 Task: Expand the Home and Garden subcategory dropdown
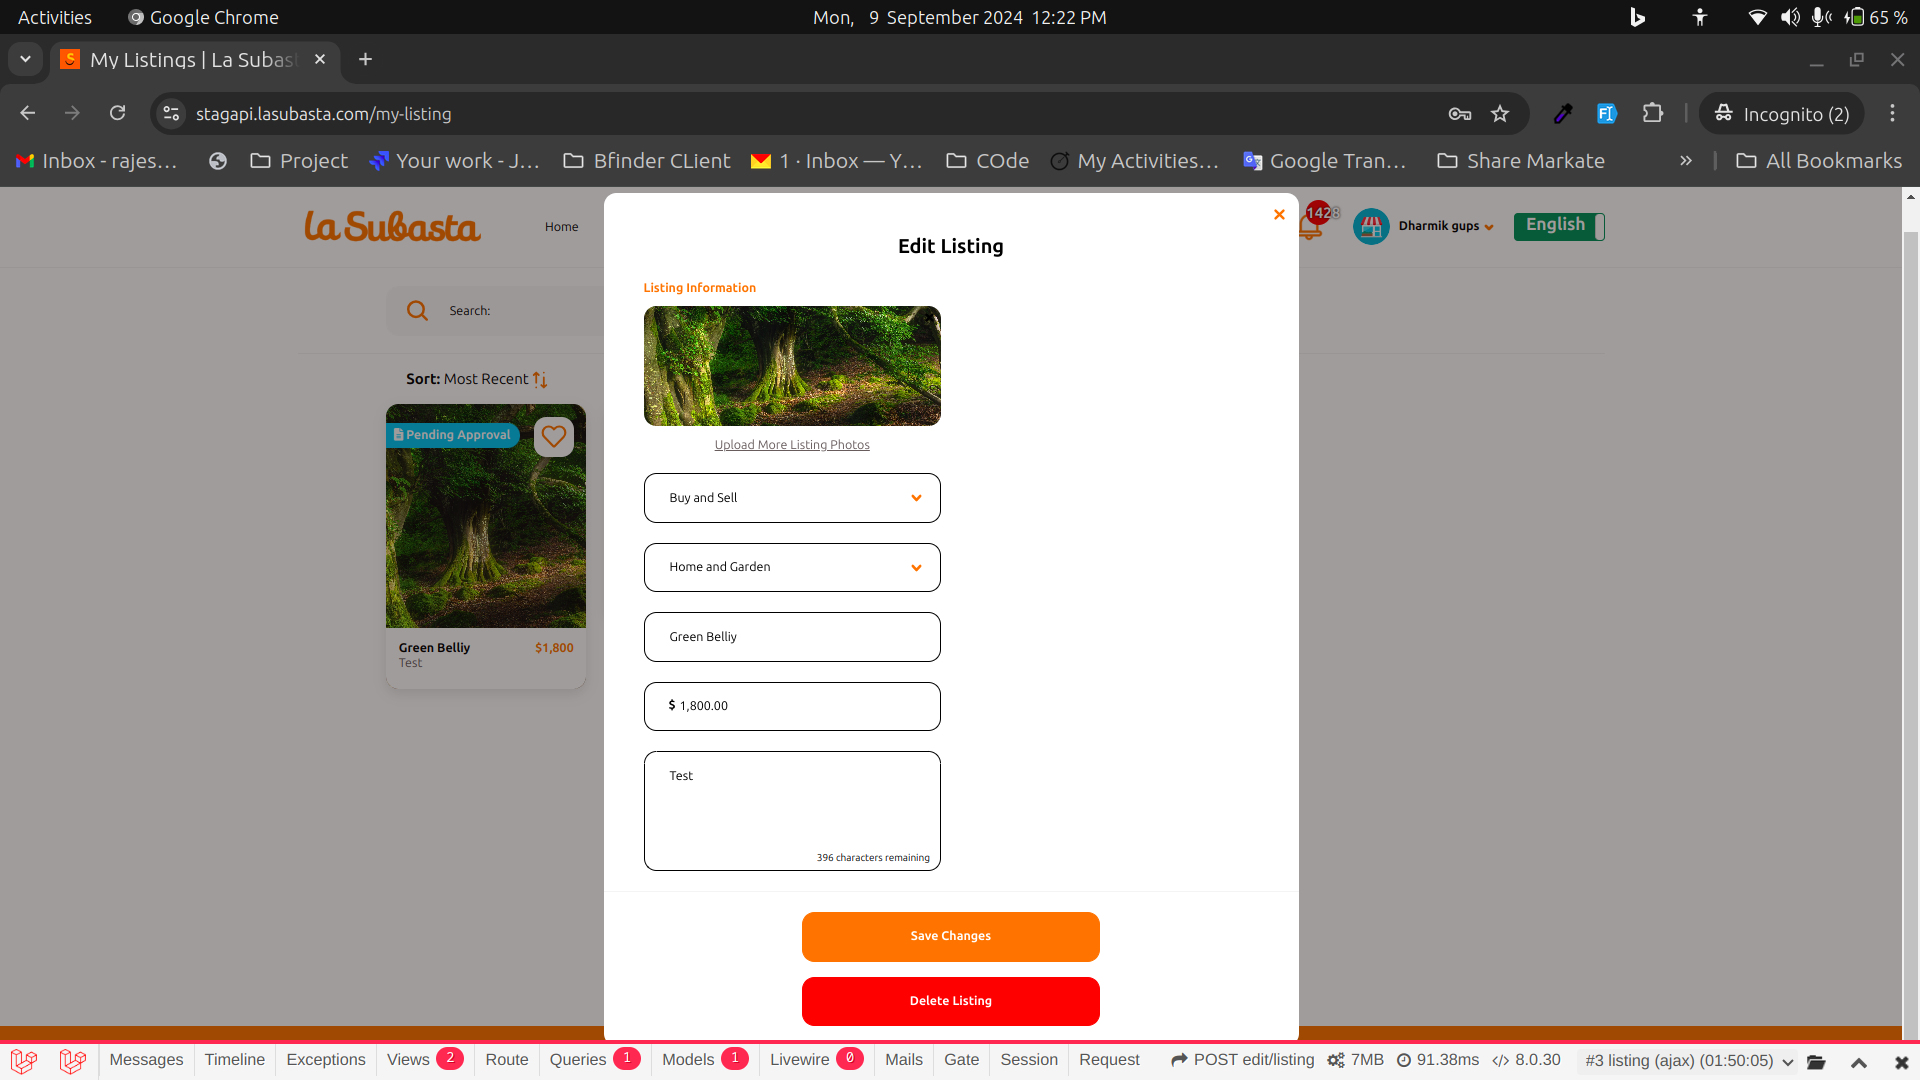click(x=793, y=566)
